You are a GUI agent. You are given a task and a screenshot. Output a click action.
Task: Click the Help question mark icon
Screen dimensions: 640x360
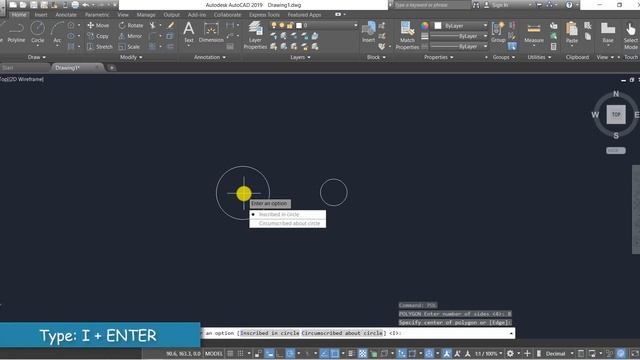point(569,5)
